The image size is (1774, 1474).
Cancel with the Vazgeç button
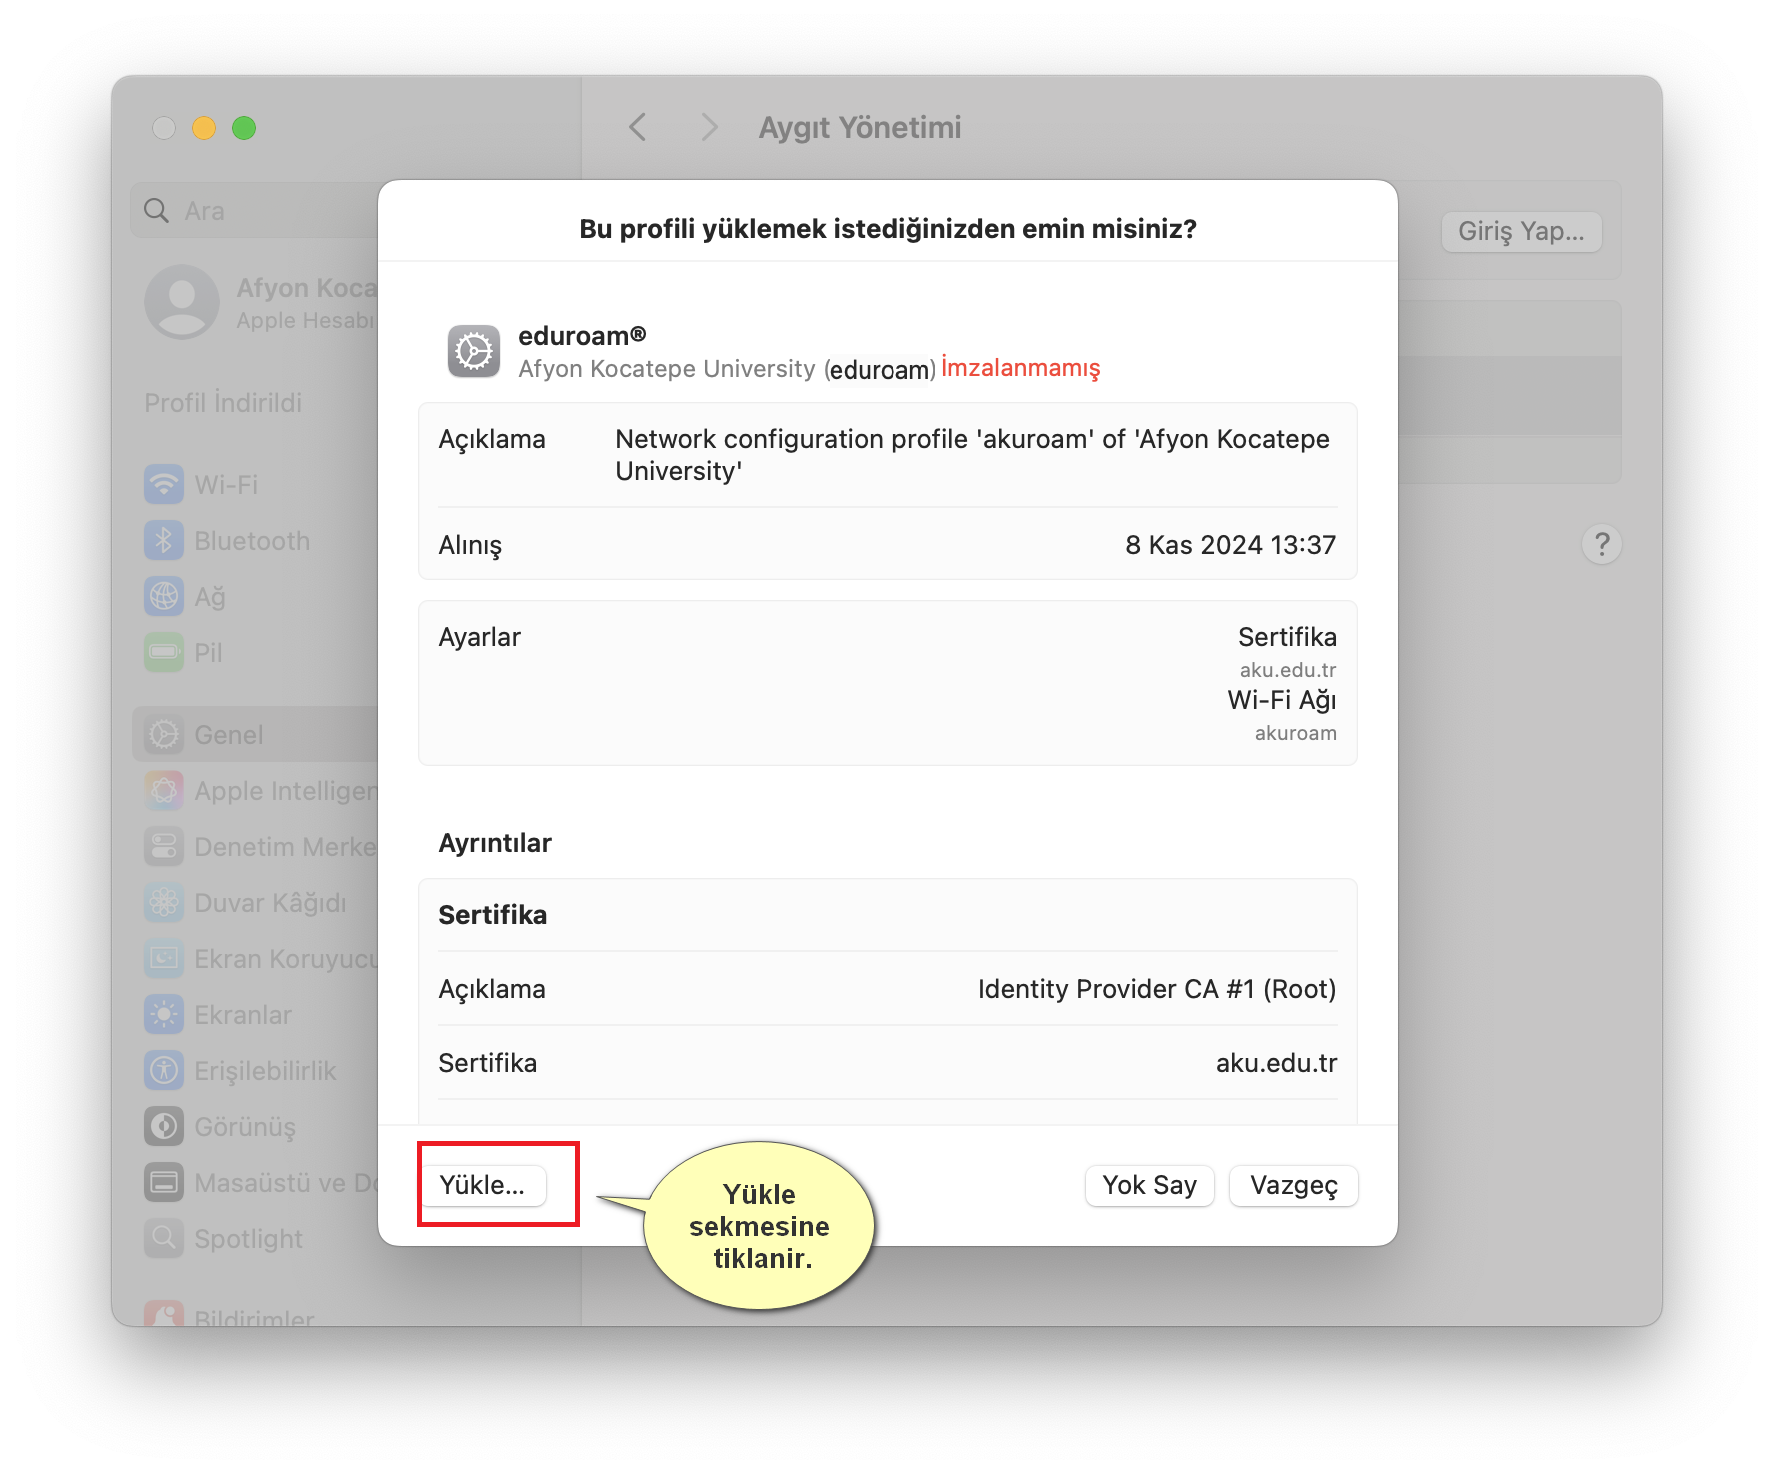pyautogui.click(x=1293, y=1185)
